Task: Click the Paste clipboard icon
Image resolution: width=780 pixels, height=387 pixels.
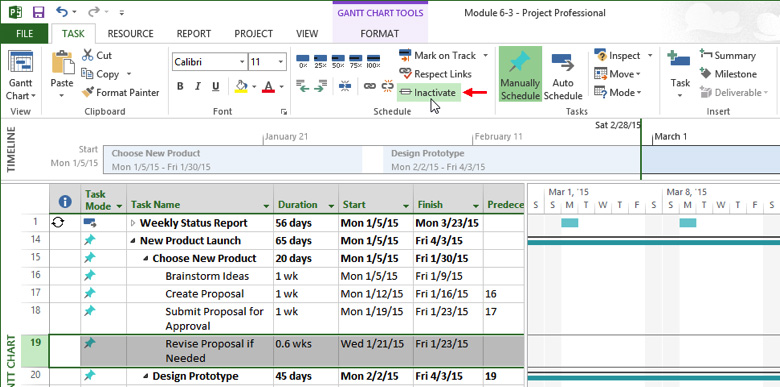Action: coord(62,62)
